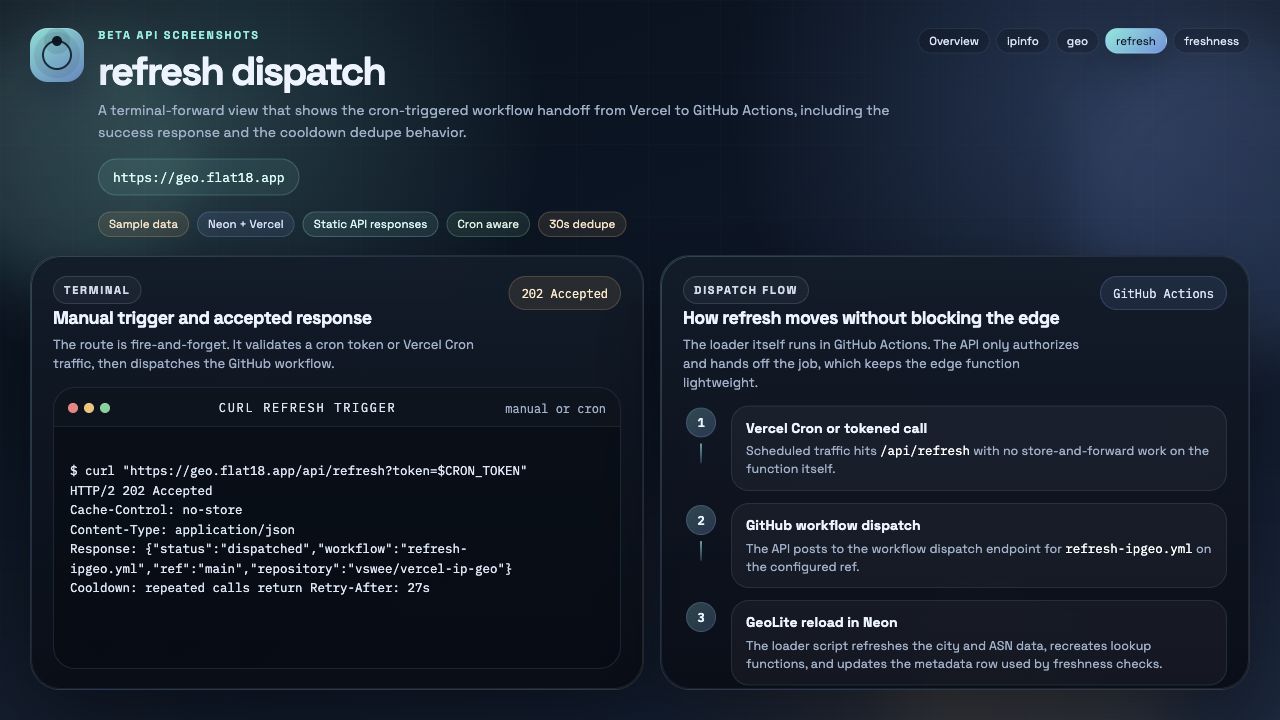Open the geo tab
Image resolution: width=1280 pixels, height=720 pixels.
click(x=1077, y=41)
